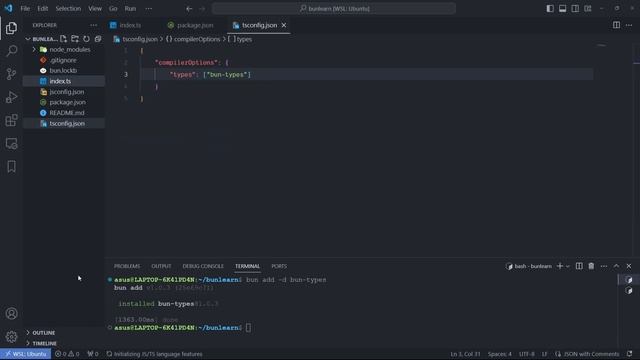Open the types breadcrumb dropdown

[x=240, y=39]
